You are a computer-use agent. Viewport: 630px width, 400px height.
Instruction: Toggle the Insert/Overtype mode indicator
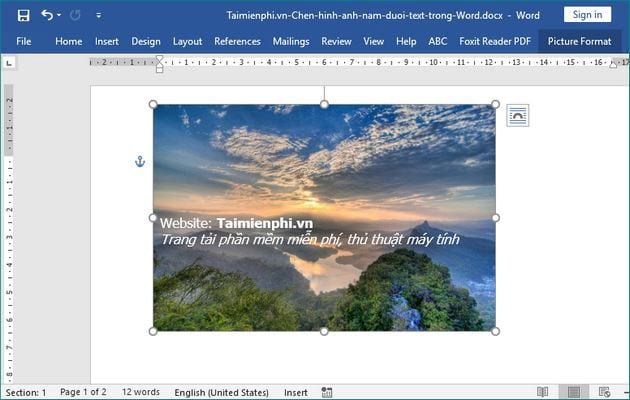[x=296, y=392]
